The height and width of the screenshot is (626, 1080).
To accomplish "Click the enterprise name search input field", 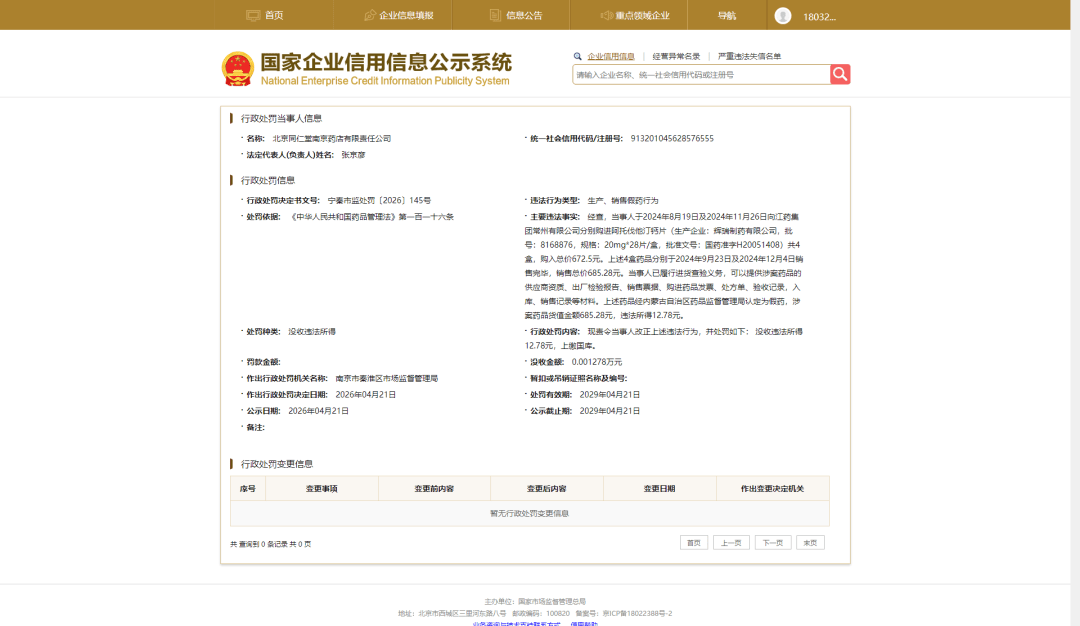I will pyautogui.click(x=701, y=74).
